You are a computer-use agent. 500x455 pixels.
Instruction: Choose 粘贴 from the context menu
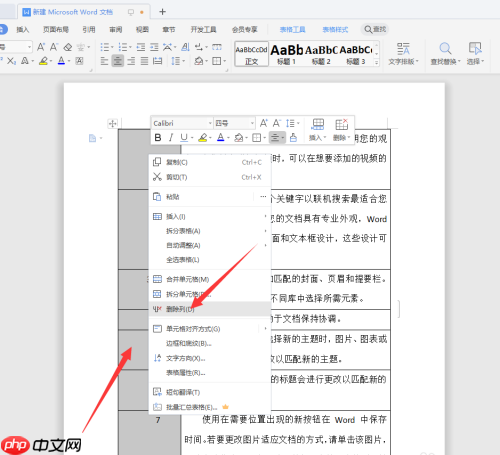(x=202, y=197)
